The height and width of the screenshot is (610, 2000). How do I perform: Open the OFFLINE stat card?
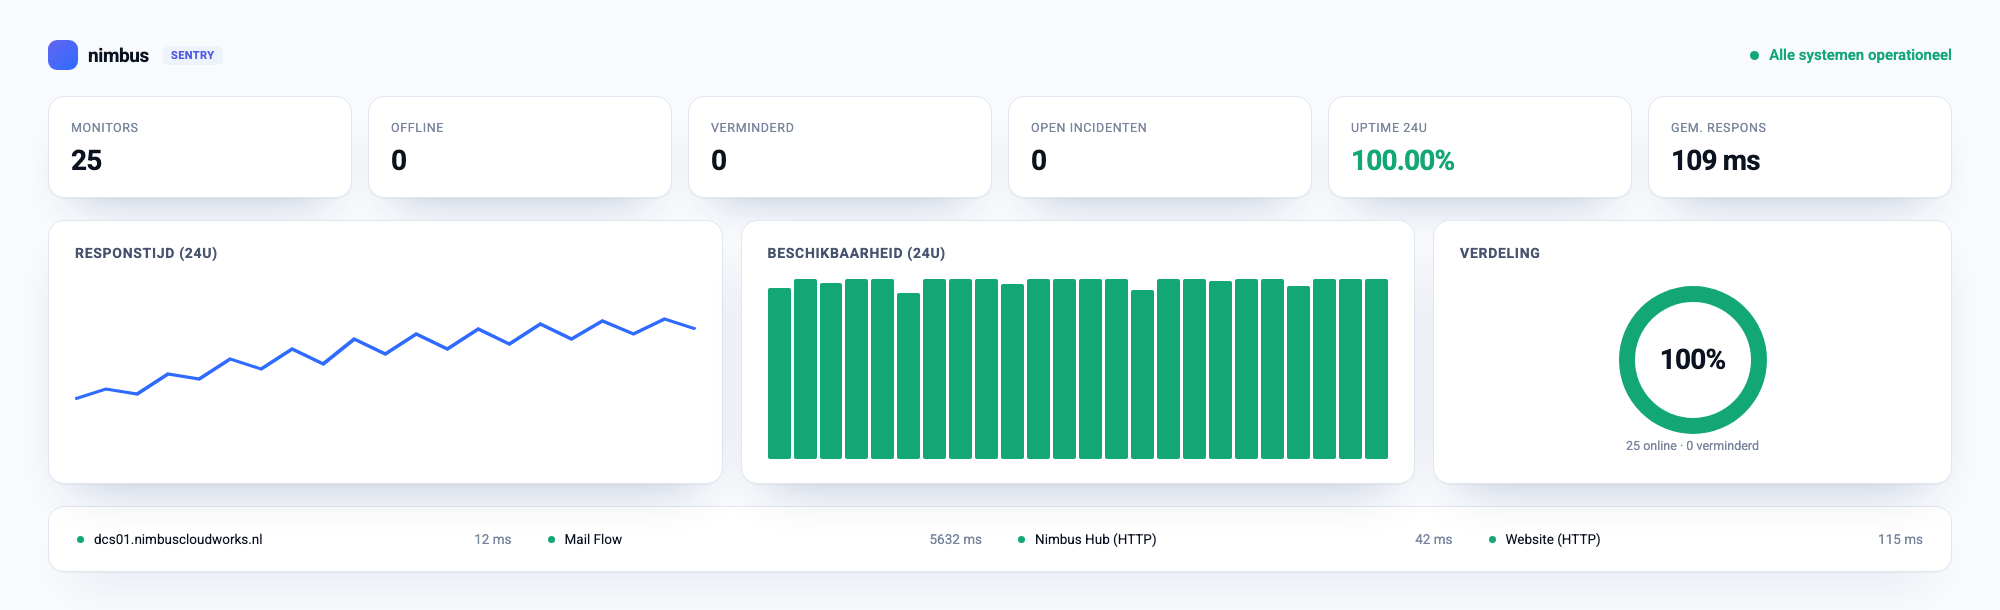coord(520,147)
